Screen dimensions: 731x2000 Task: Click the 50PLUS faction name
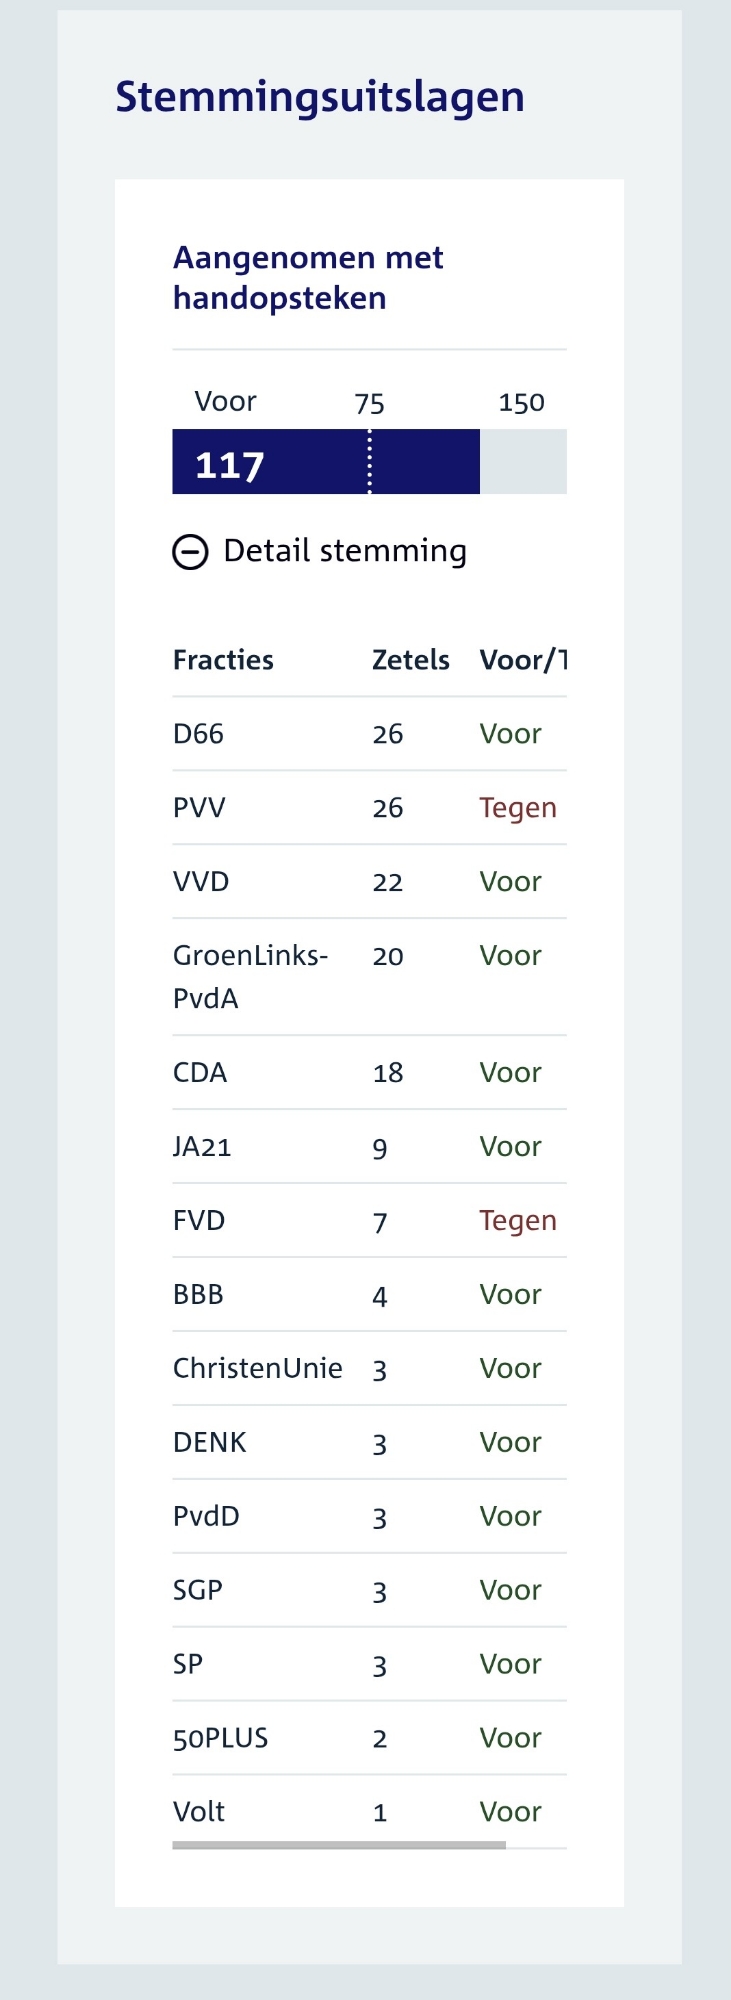pos(220,1739)
